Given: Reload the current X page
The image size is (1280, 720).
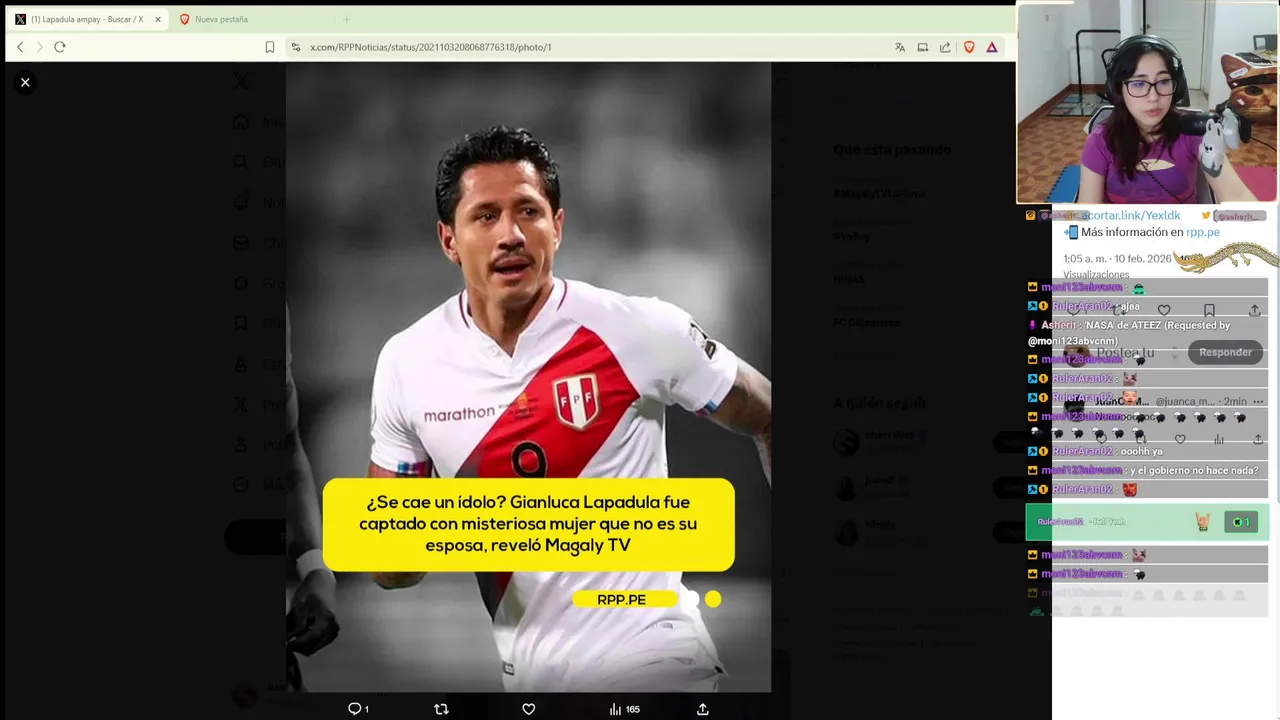Looking at the screenshot, I should click(60, 47).
